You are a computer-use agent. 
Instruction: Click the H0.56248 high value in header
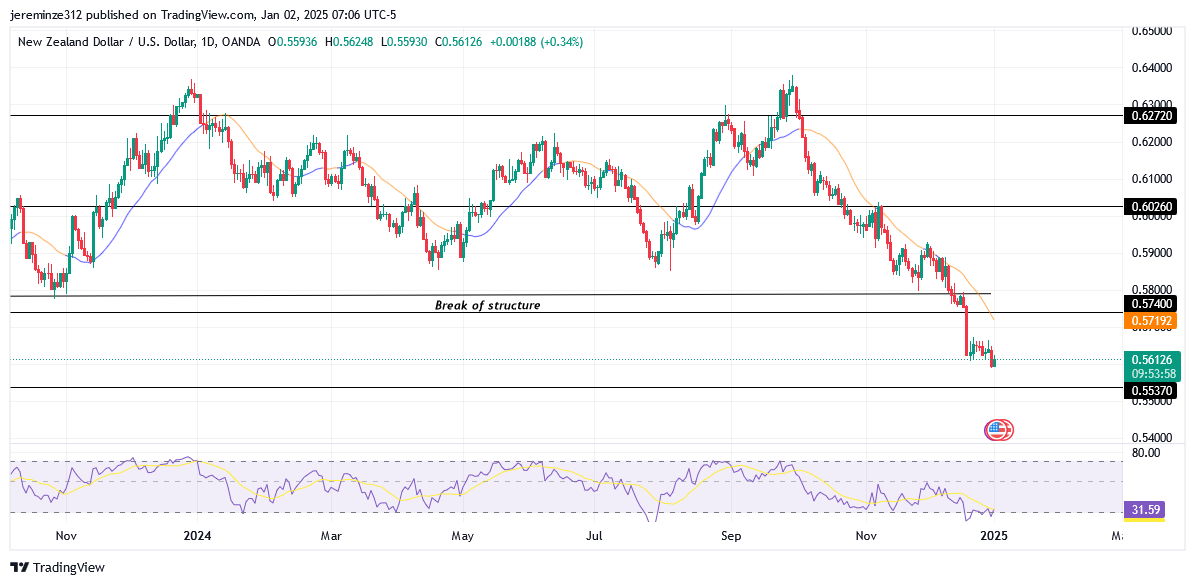[349, 43]
